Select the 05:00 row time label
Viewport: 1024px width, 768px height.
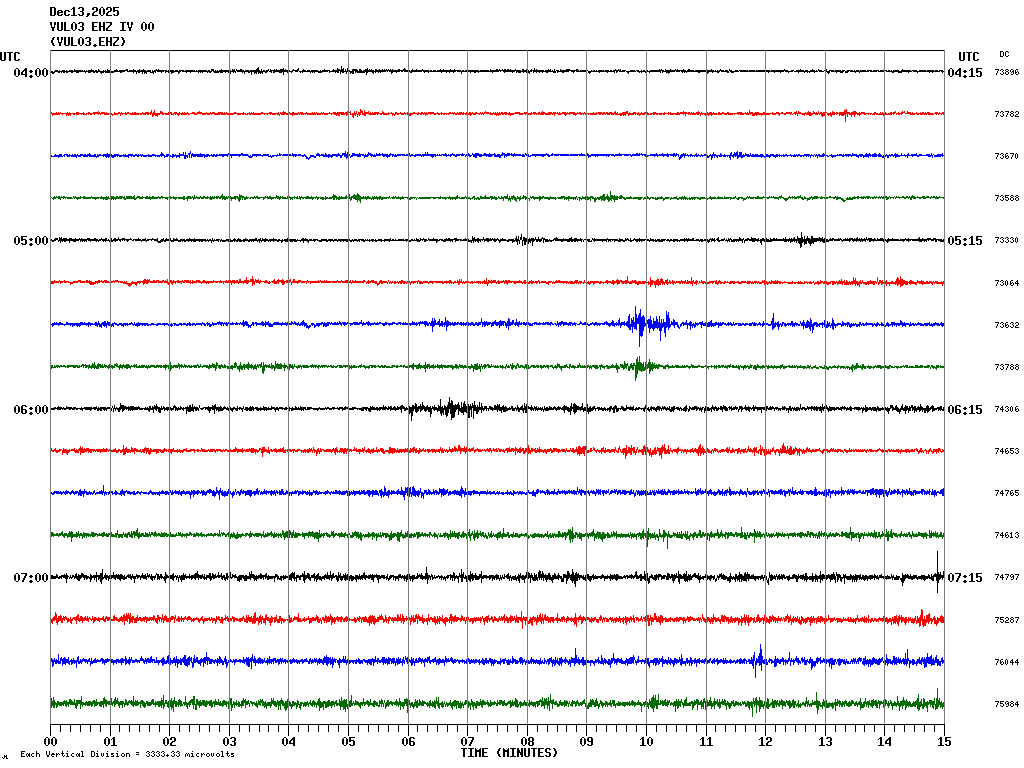pos(30,241)
